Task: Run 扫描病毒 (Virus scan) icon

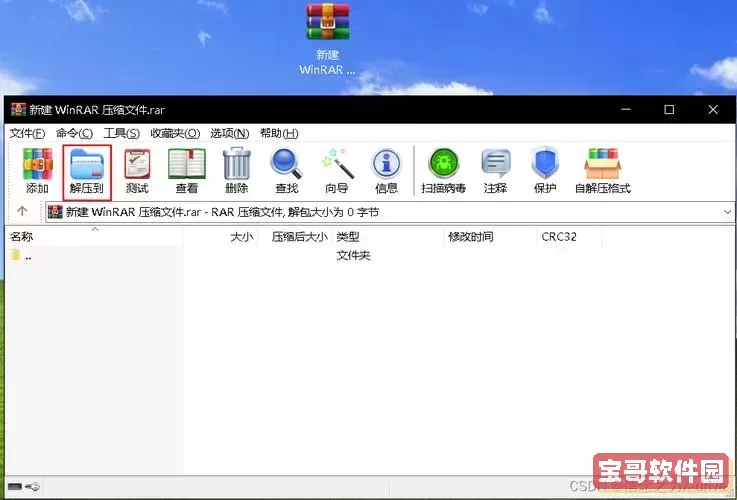Action: point(444,171)
